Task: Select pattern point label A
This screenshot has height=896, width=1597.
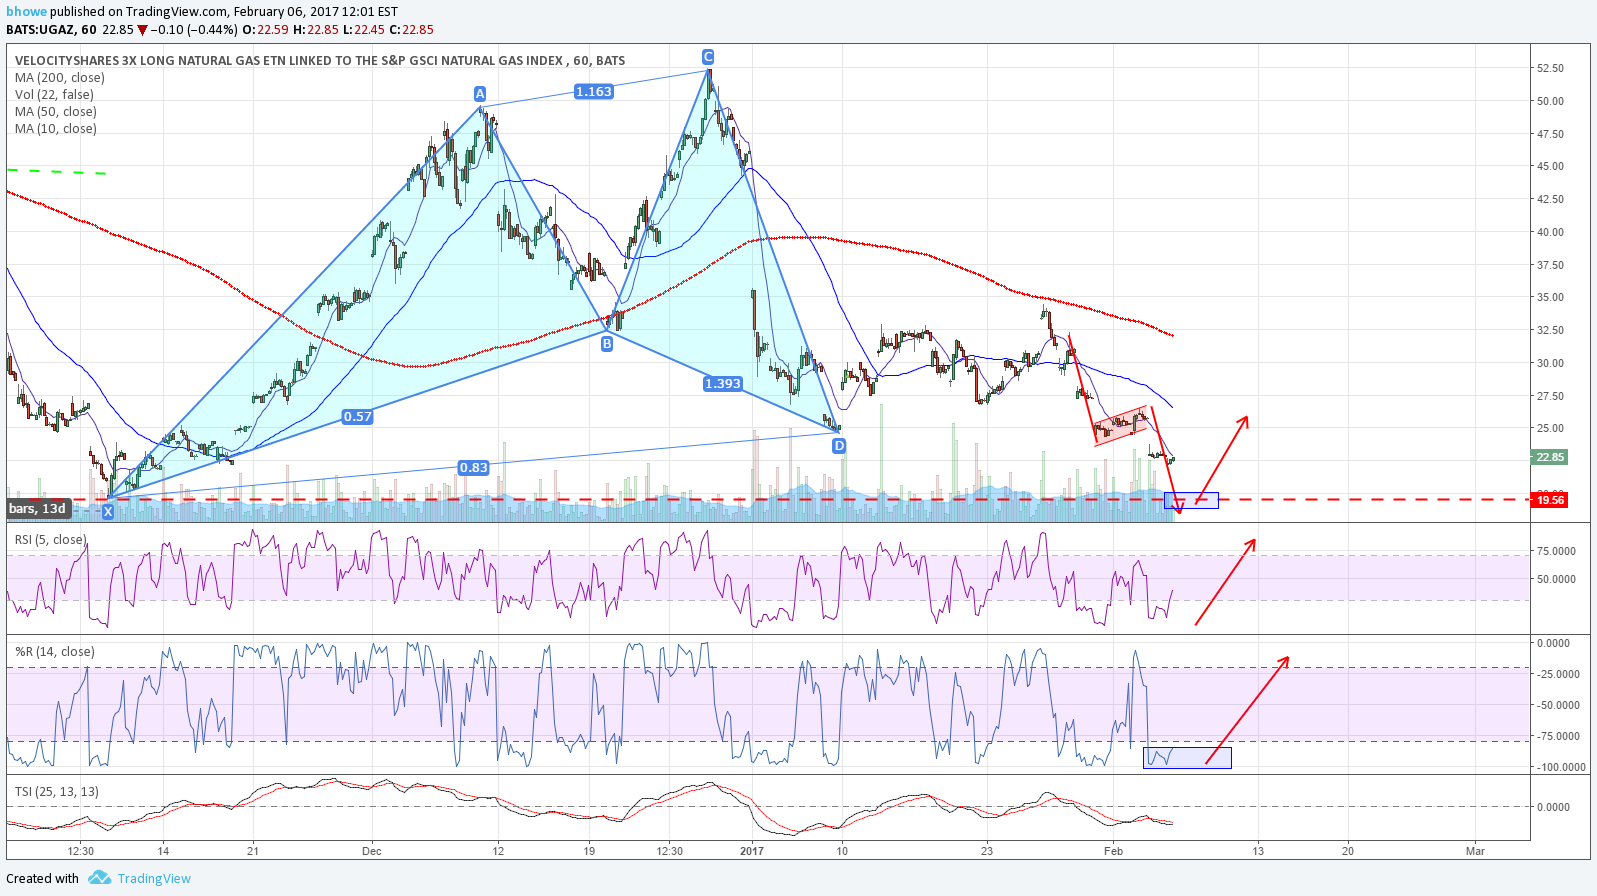Action: coord(480,94)
